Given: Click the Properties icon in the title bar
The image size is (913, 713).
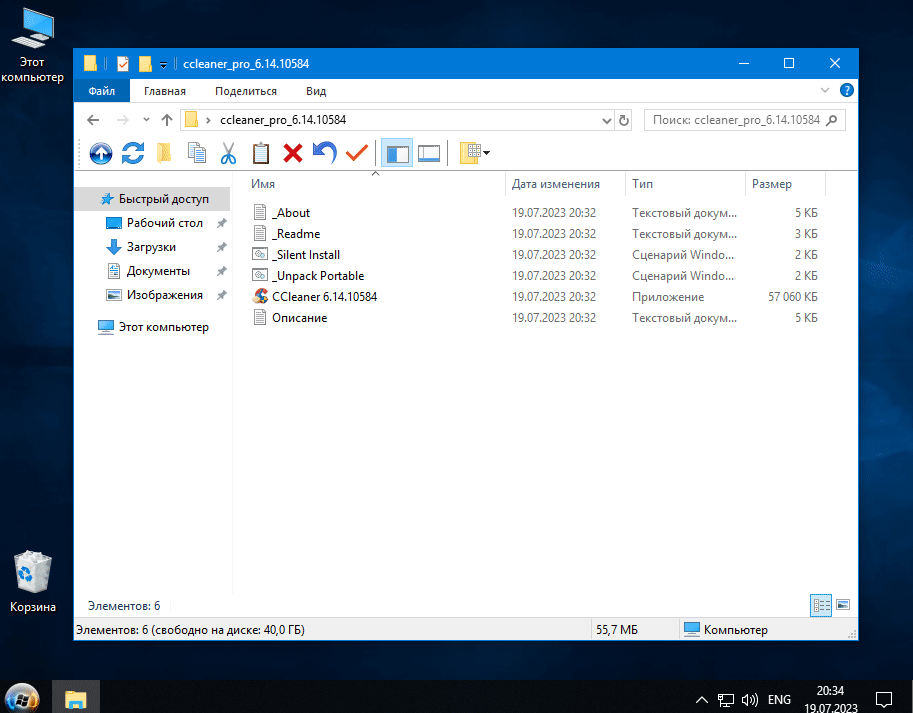Looking at the screenshot, I should (123, 63).
